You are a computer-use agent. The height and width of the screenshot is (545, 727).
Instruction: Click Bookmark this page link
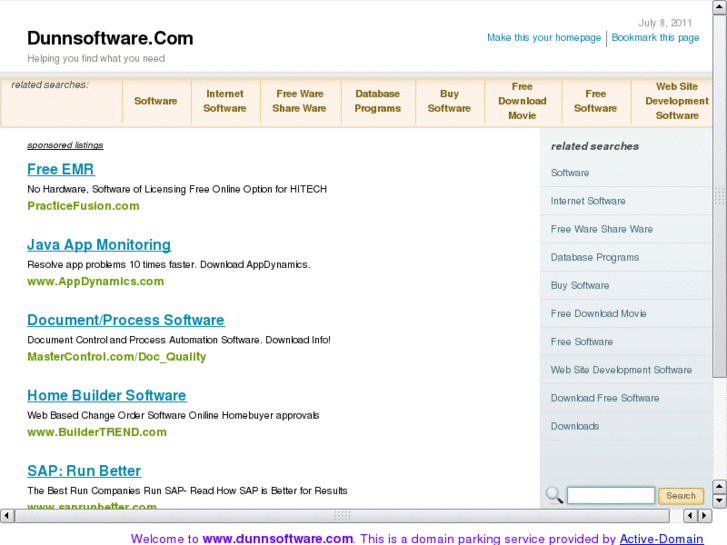[655, 38]
